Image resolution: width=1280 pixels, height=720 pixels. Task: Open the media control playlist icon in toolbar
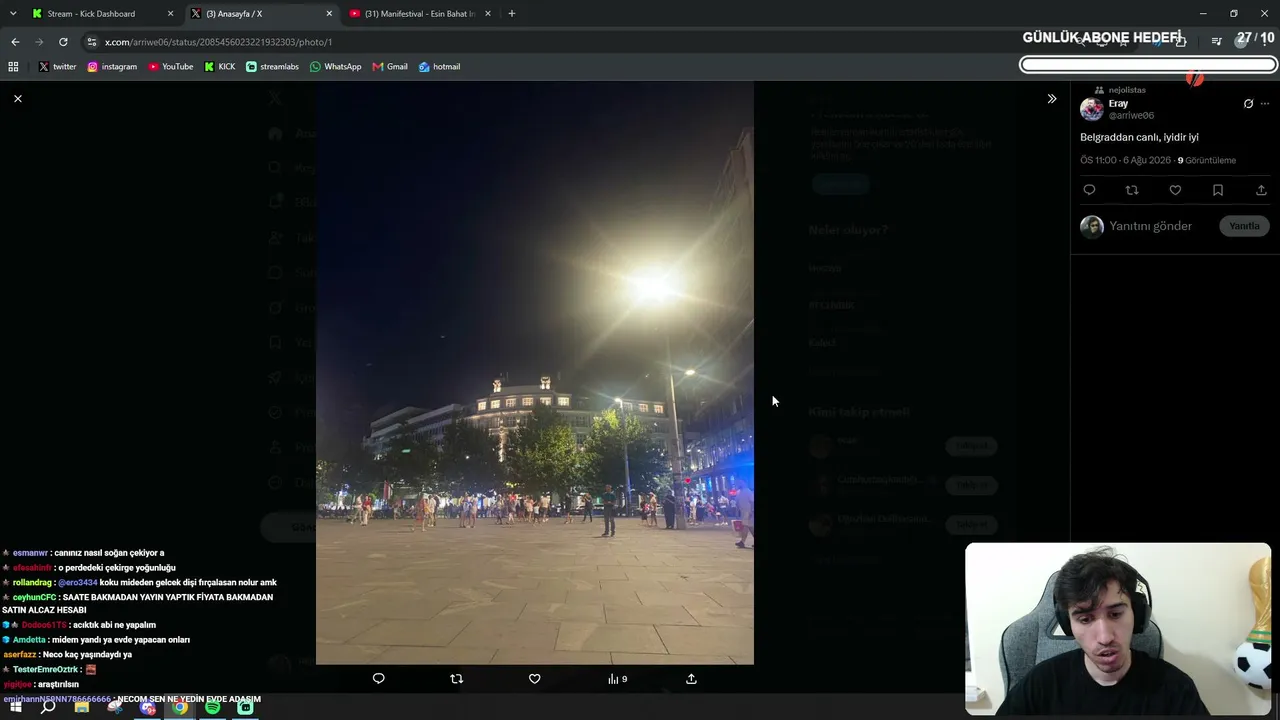point(1217,42)
